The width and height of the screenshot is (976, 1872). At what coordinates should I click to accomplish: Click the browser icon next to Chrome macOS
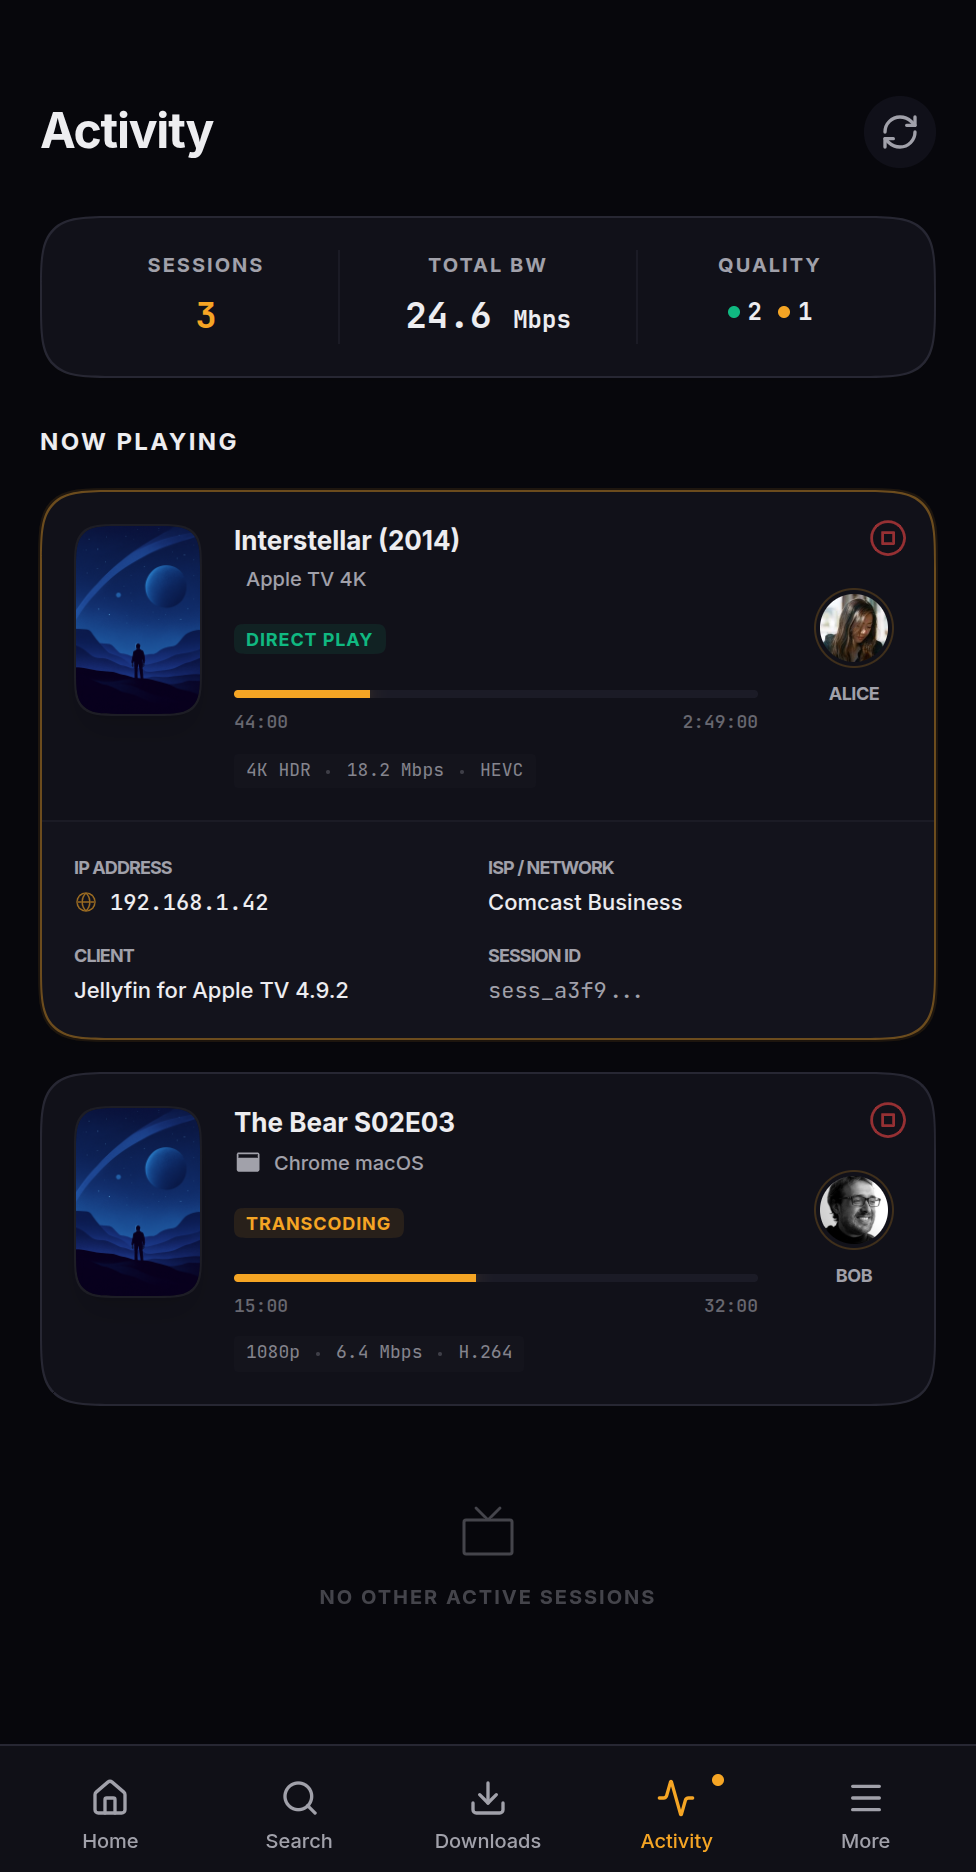[248, 1162]
